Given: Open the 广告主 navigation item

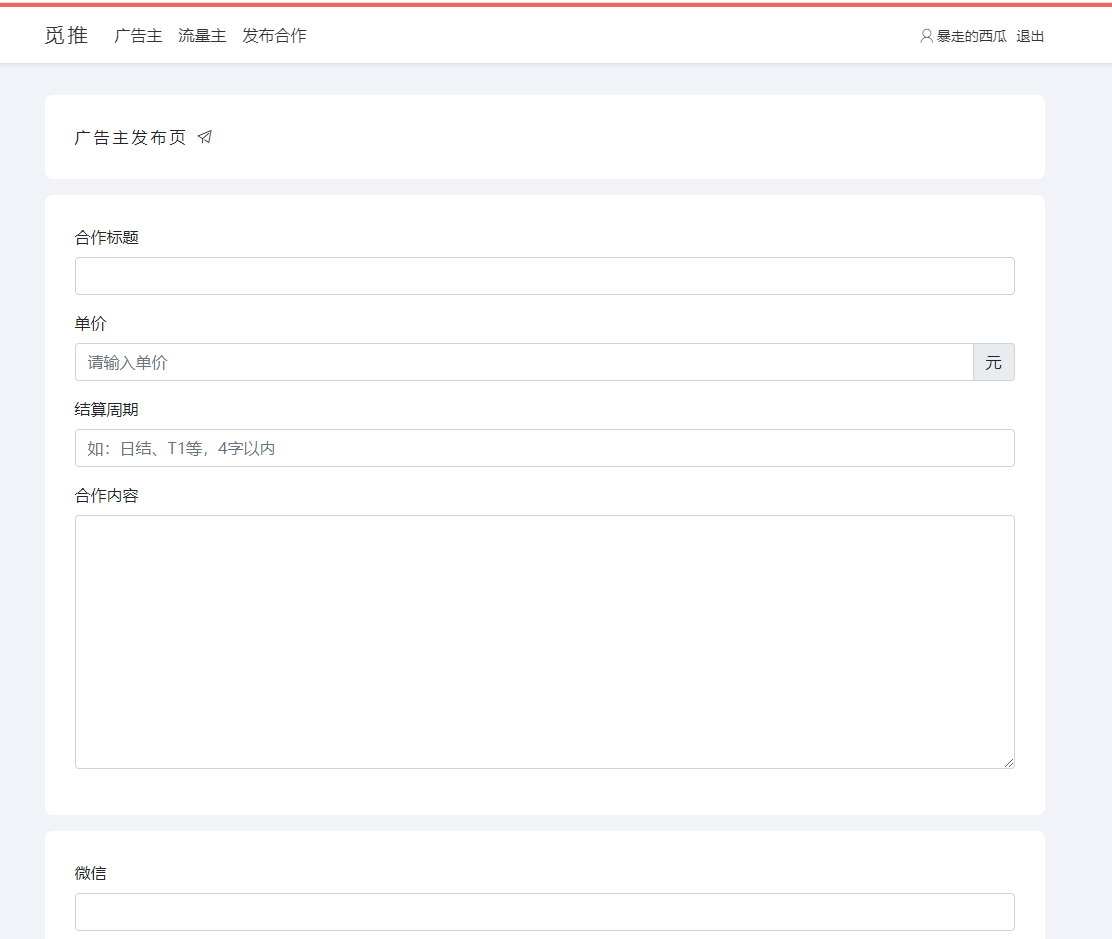Looking at the screenshot, I should [138, 36].
